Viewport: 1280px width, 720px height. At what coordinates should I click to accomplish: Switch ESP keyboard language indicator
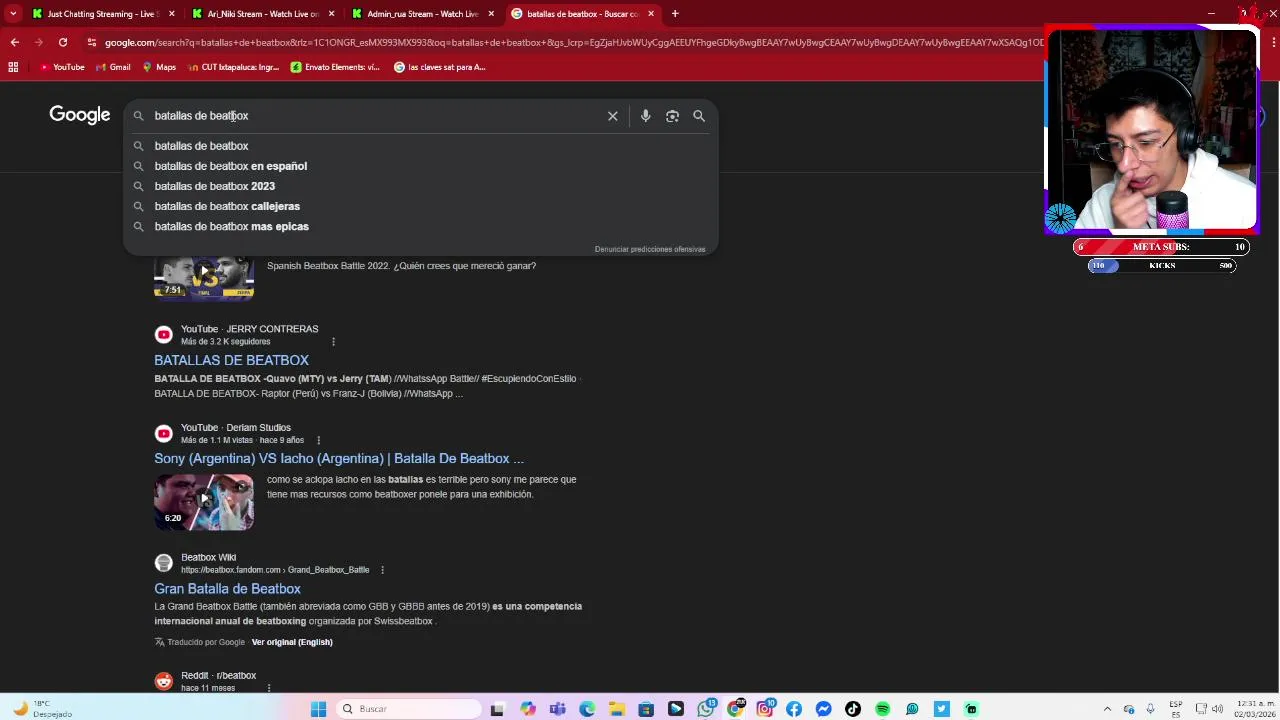tap(1176, 709)
